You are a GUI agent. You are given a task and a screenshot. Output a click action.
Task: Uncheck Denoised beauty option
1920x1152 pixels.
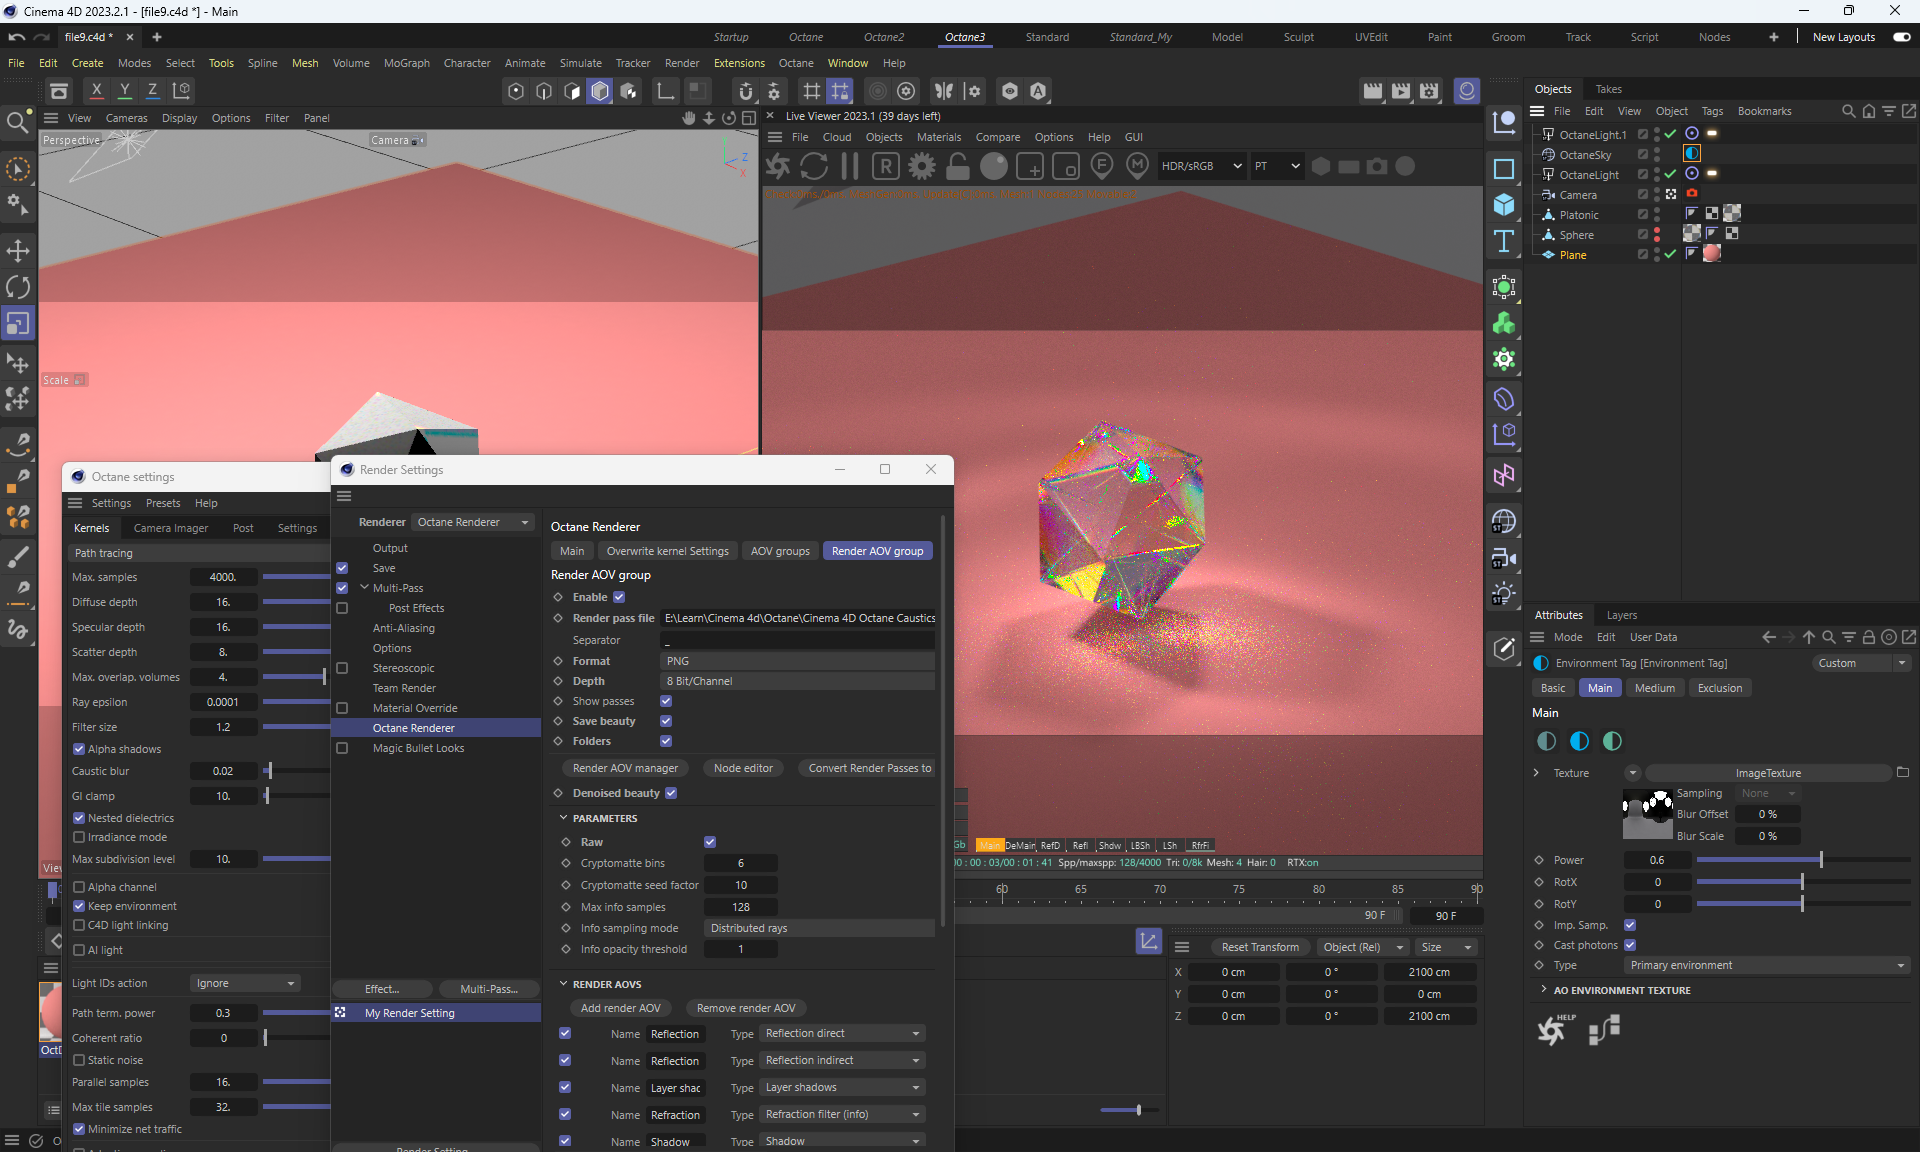click(671, 793)
